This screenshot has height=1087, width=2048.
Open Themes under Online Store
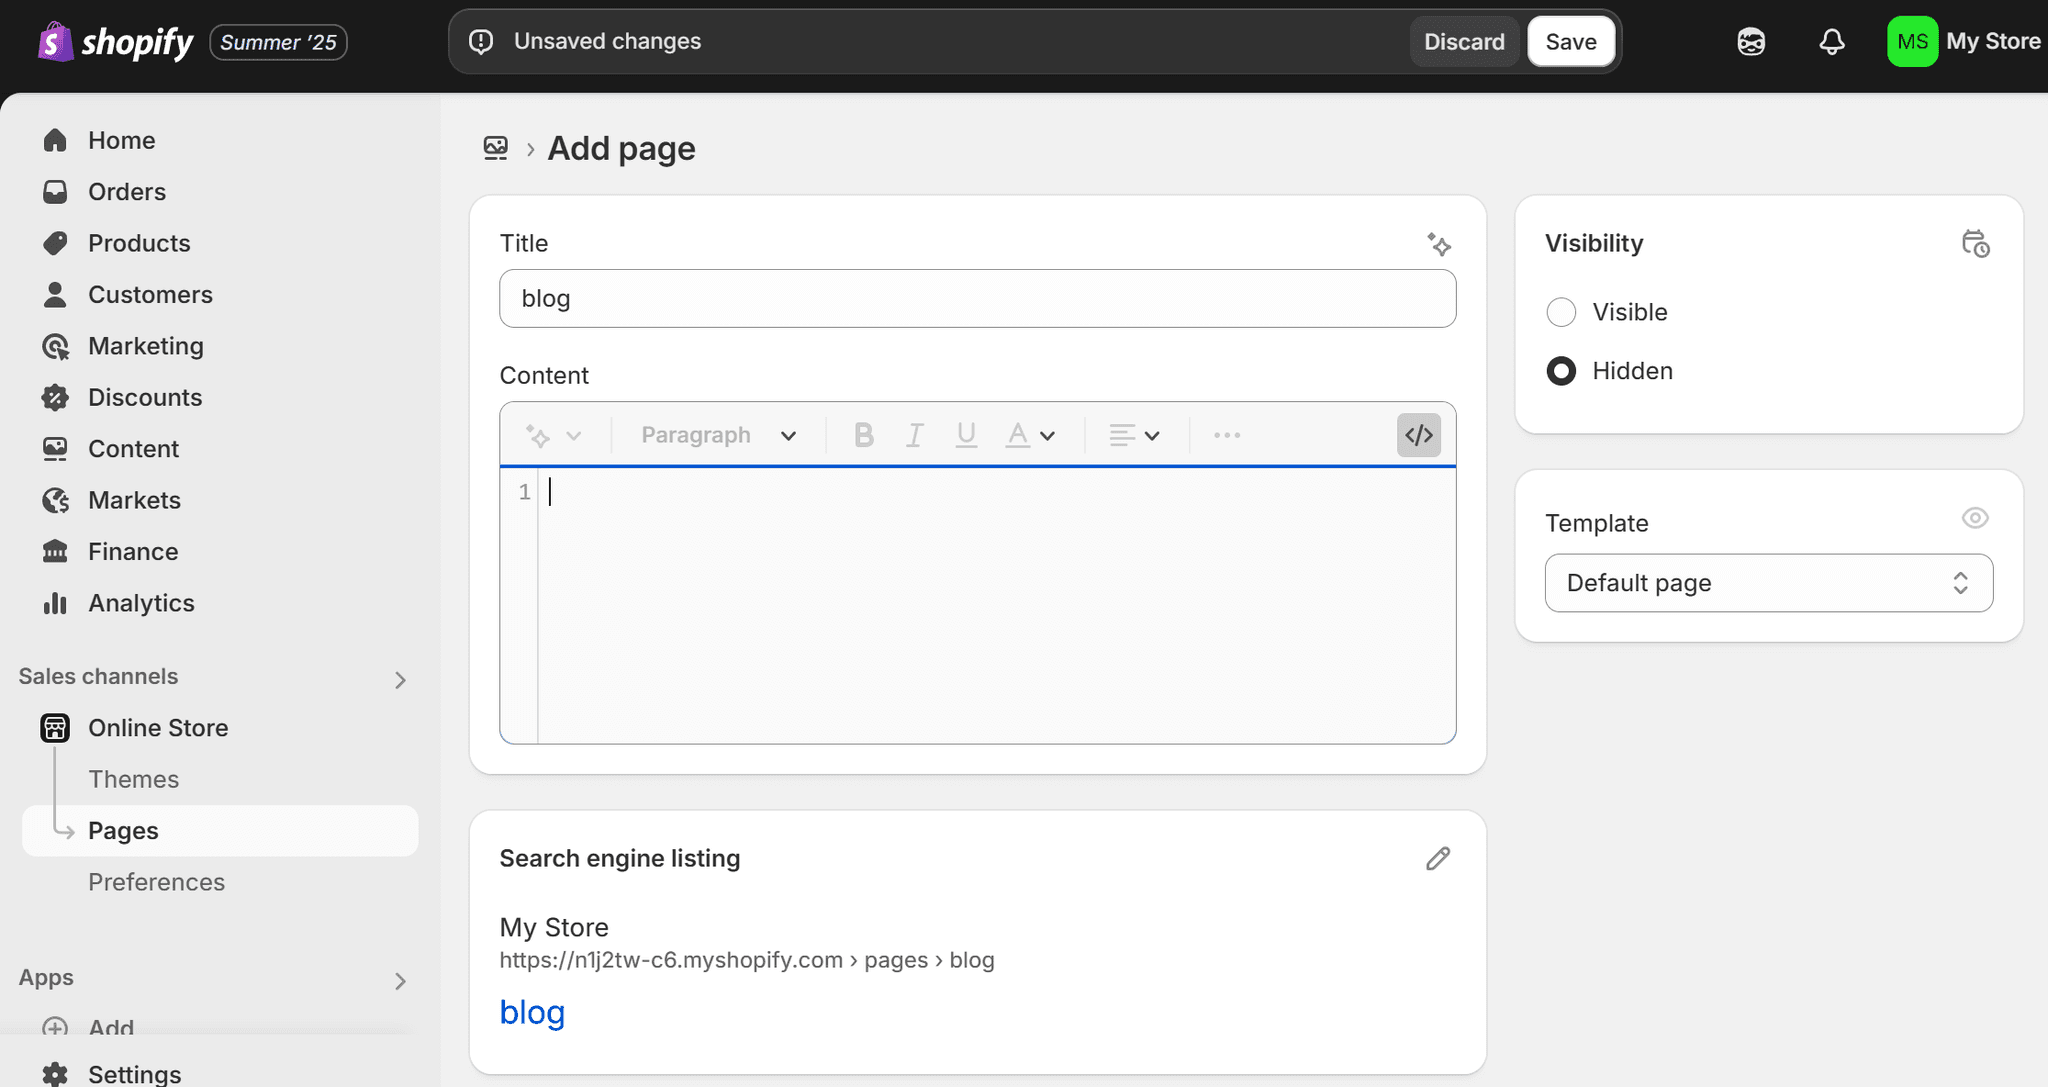click(134, 779)
